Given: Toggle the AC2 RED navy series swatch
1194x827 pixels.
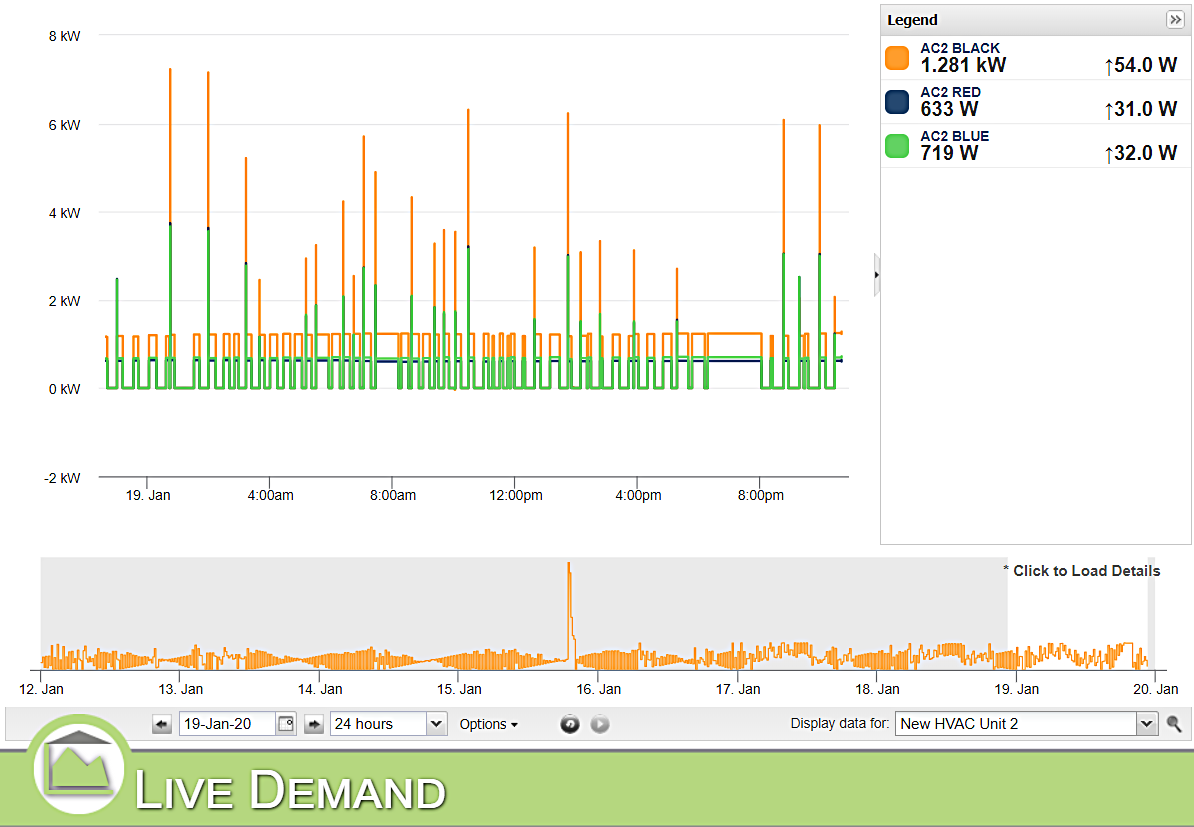Looking at the screenshot, I should coord(897,102).
